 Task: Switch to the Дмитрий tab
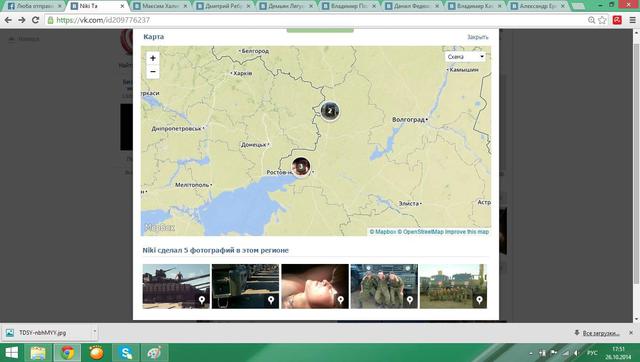click(223, 6)
